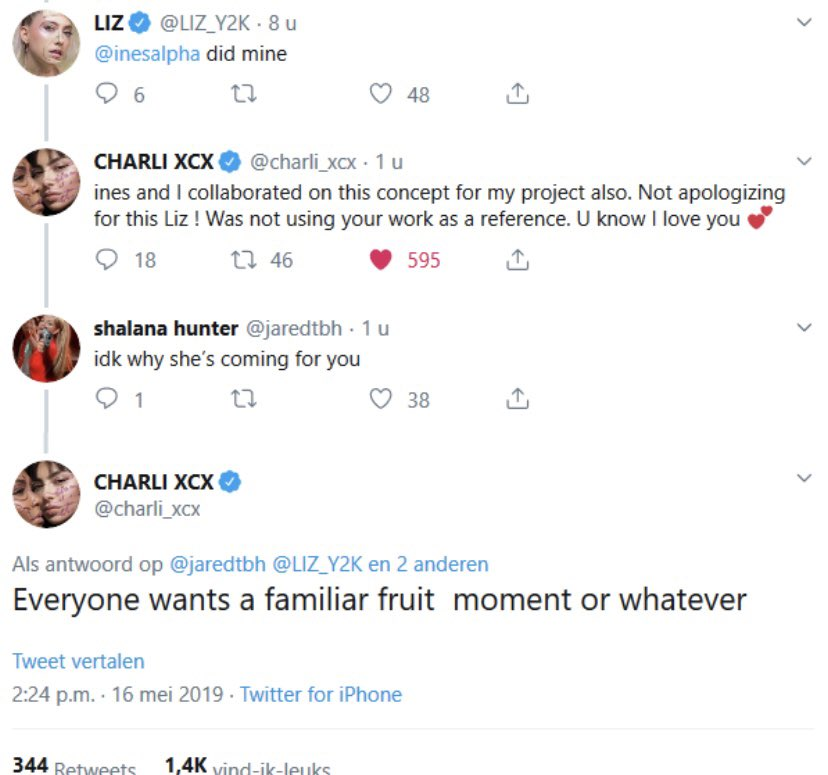
Task: Open options chevron on LIZ's tweet
Action: pyautogui.click(x=804, y=22)
